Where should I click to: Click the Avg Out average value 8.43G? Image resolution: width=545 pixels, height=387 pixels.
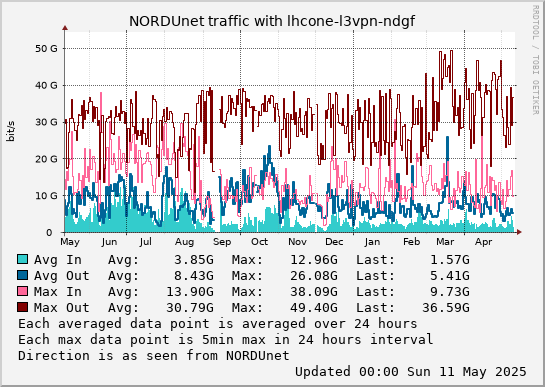[x=194, y=276]
